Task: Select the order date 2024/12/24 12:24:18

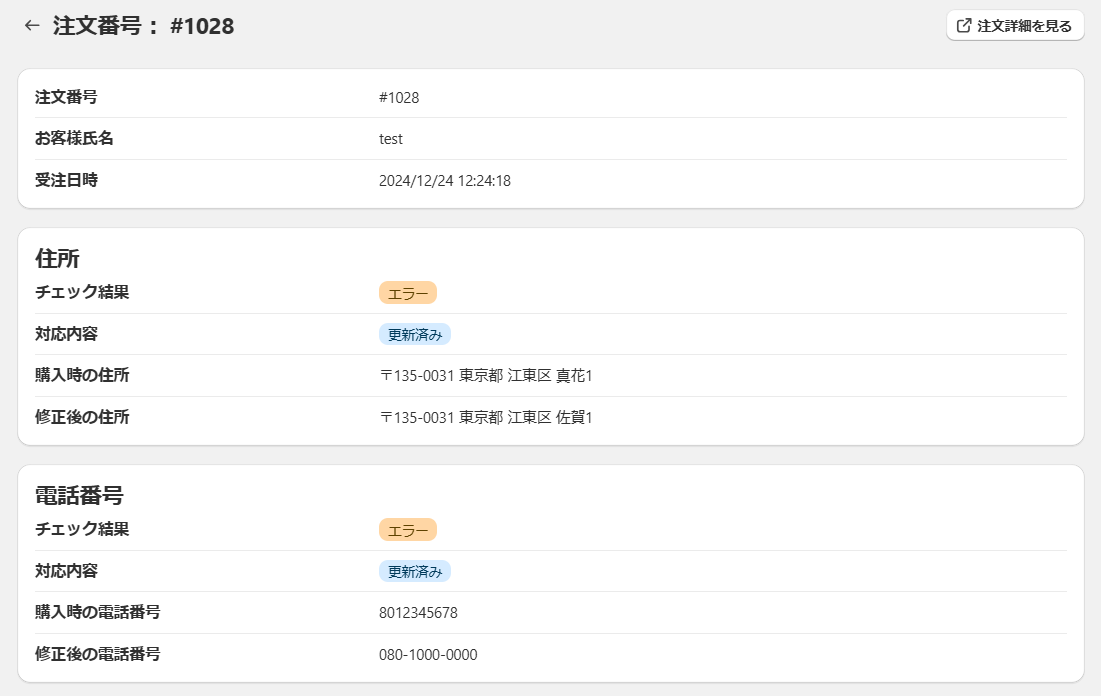Action: 445,181
